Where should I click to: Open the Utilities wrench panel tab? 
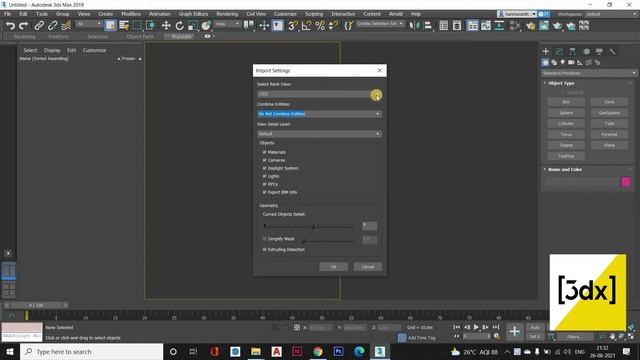pyautogui.click(x=612, y=51)
